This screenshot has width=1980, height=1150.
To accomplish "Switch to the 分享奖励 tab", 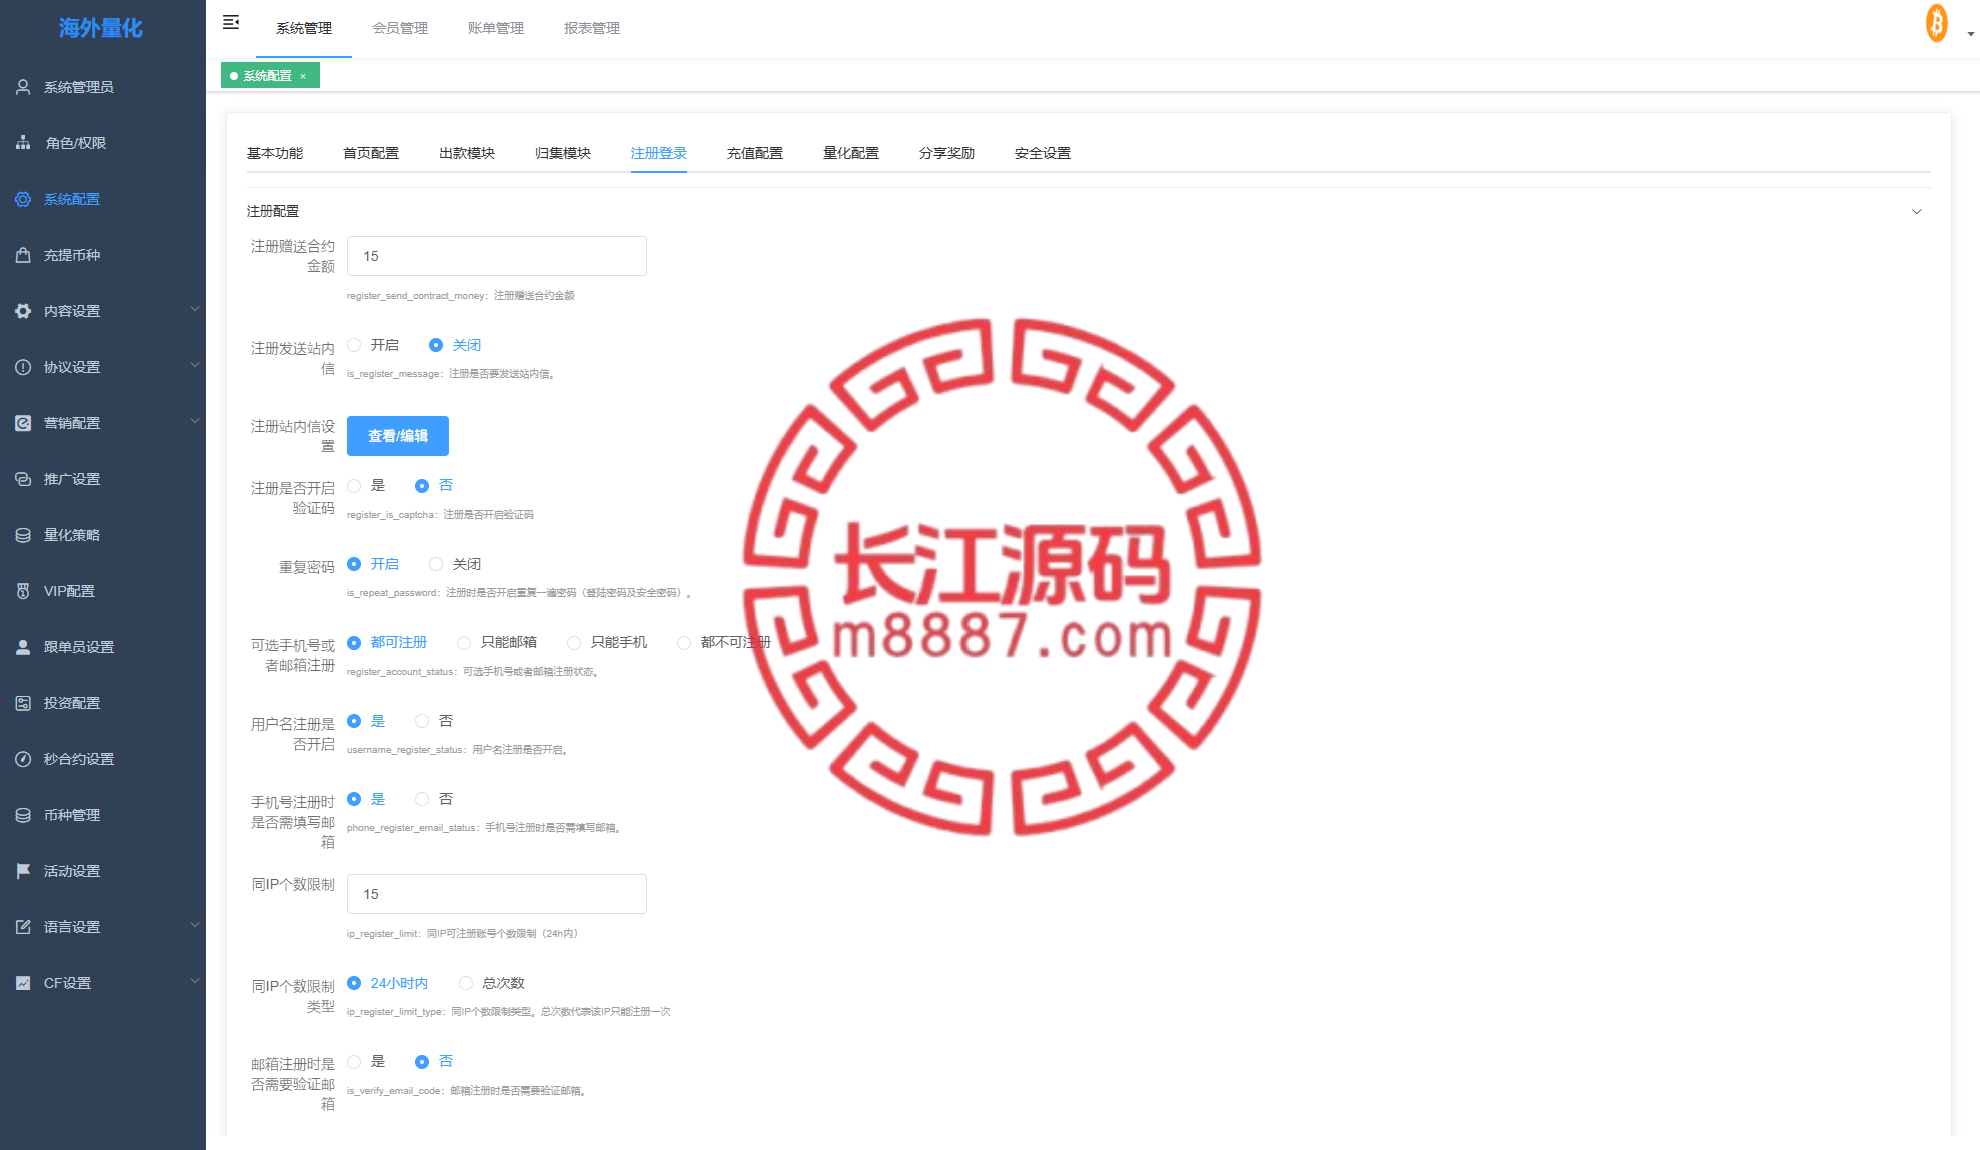I will click(x=947, y=153).
